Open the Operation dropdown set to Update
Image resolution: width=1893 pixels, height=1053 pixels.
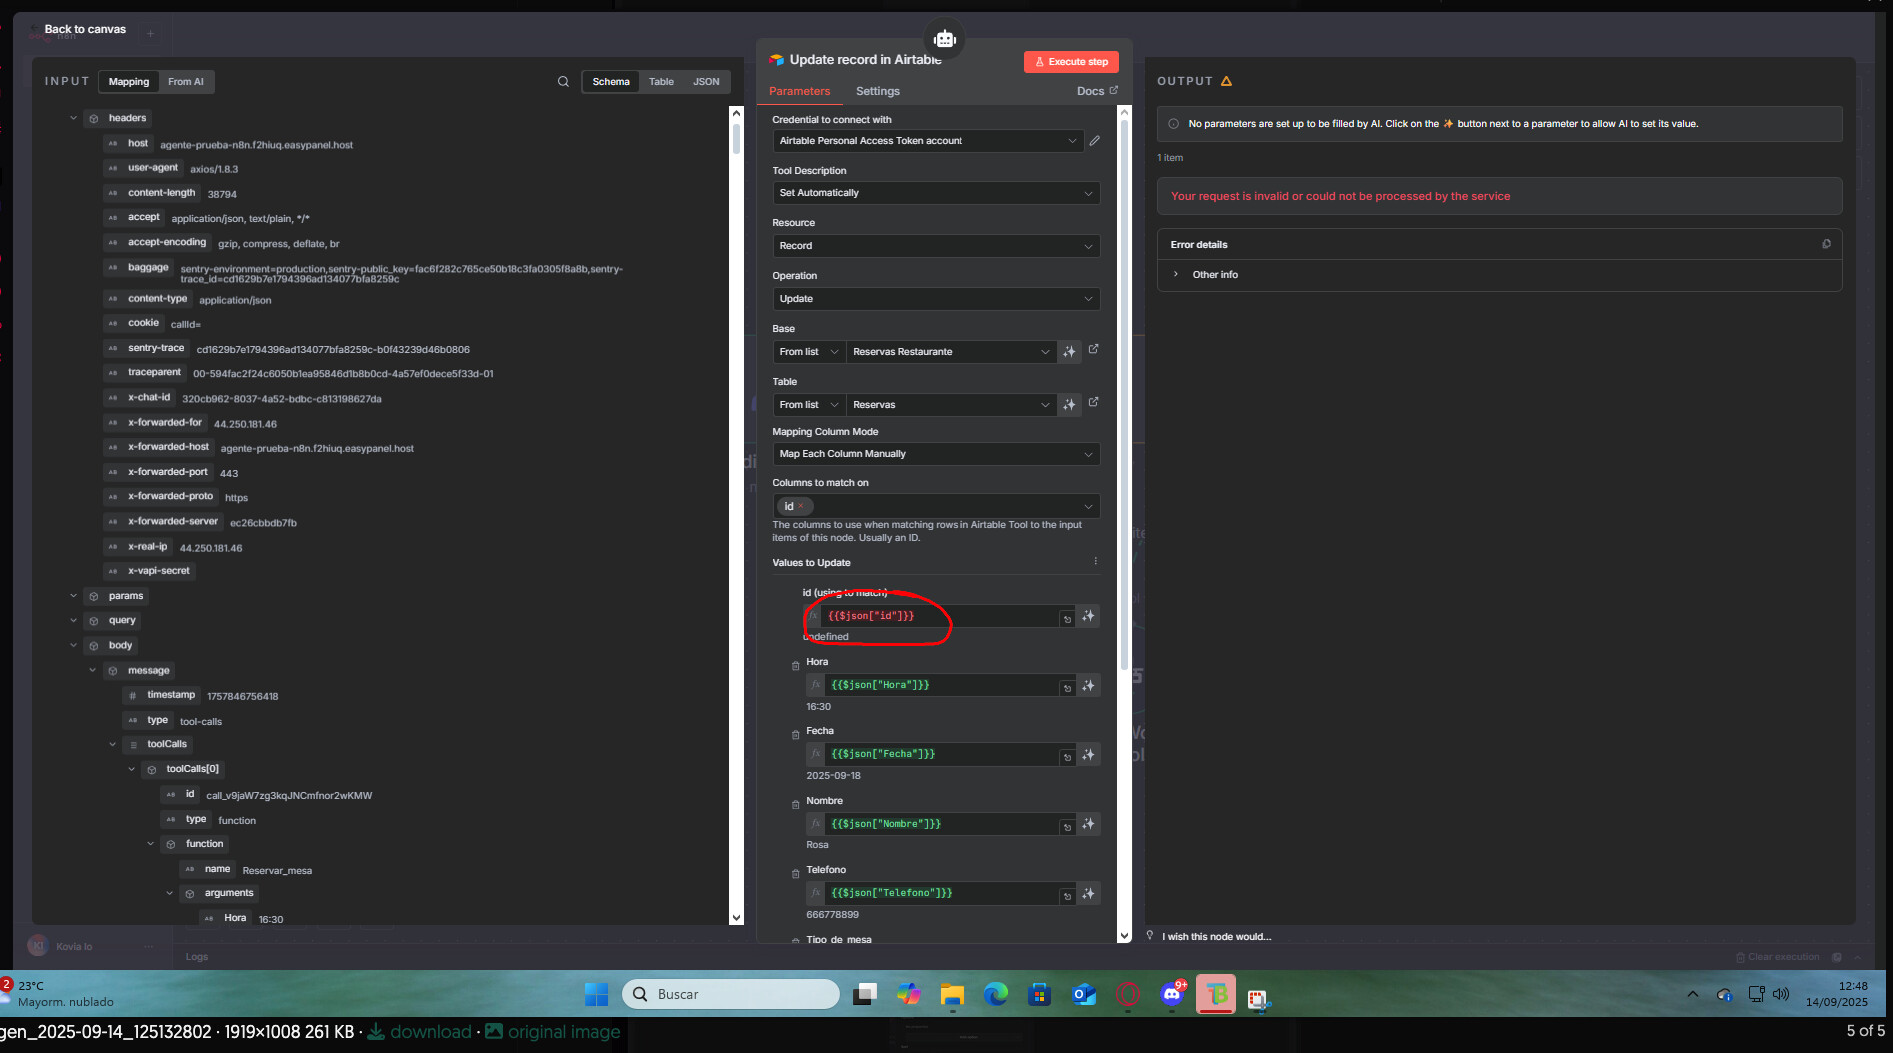tap(936, 299)
